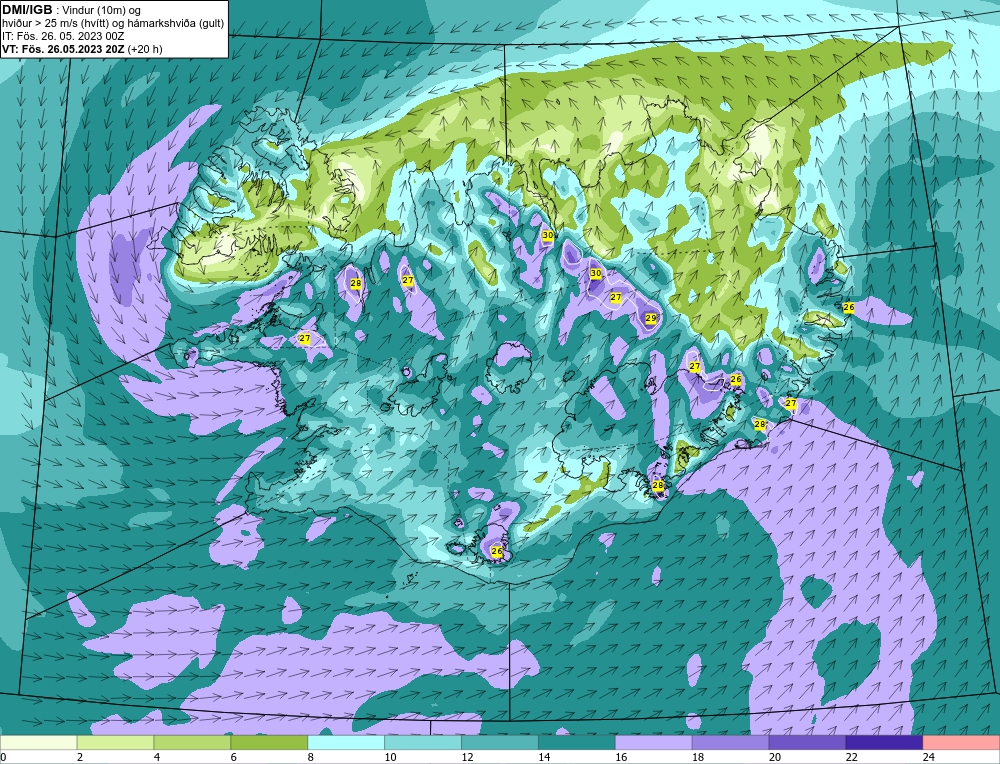The width and height of the screenshot is (1000, 764).
Task: Click the legend scale value '24'
Action: tap(929, 757)
